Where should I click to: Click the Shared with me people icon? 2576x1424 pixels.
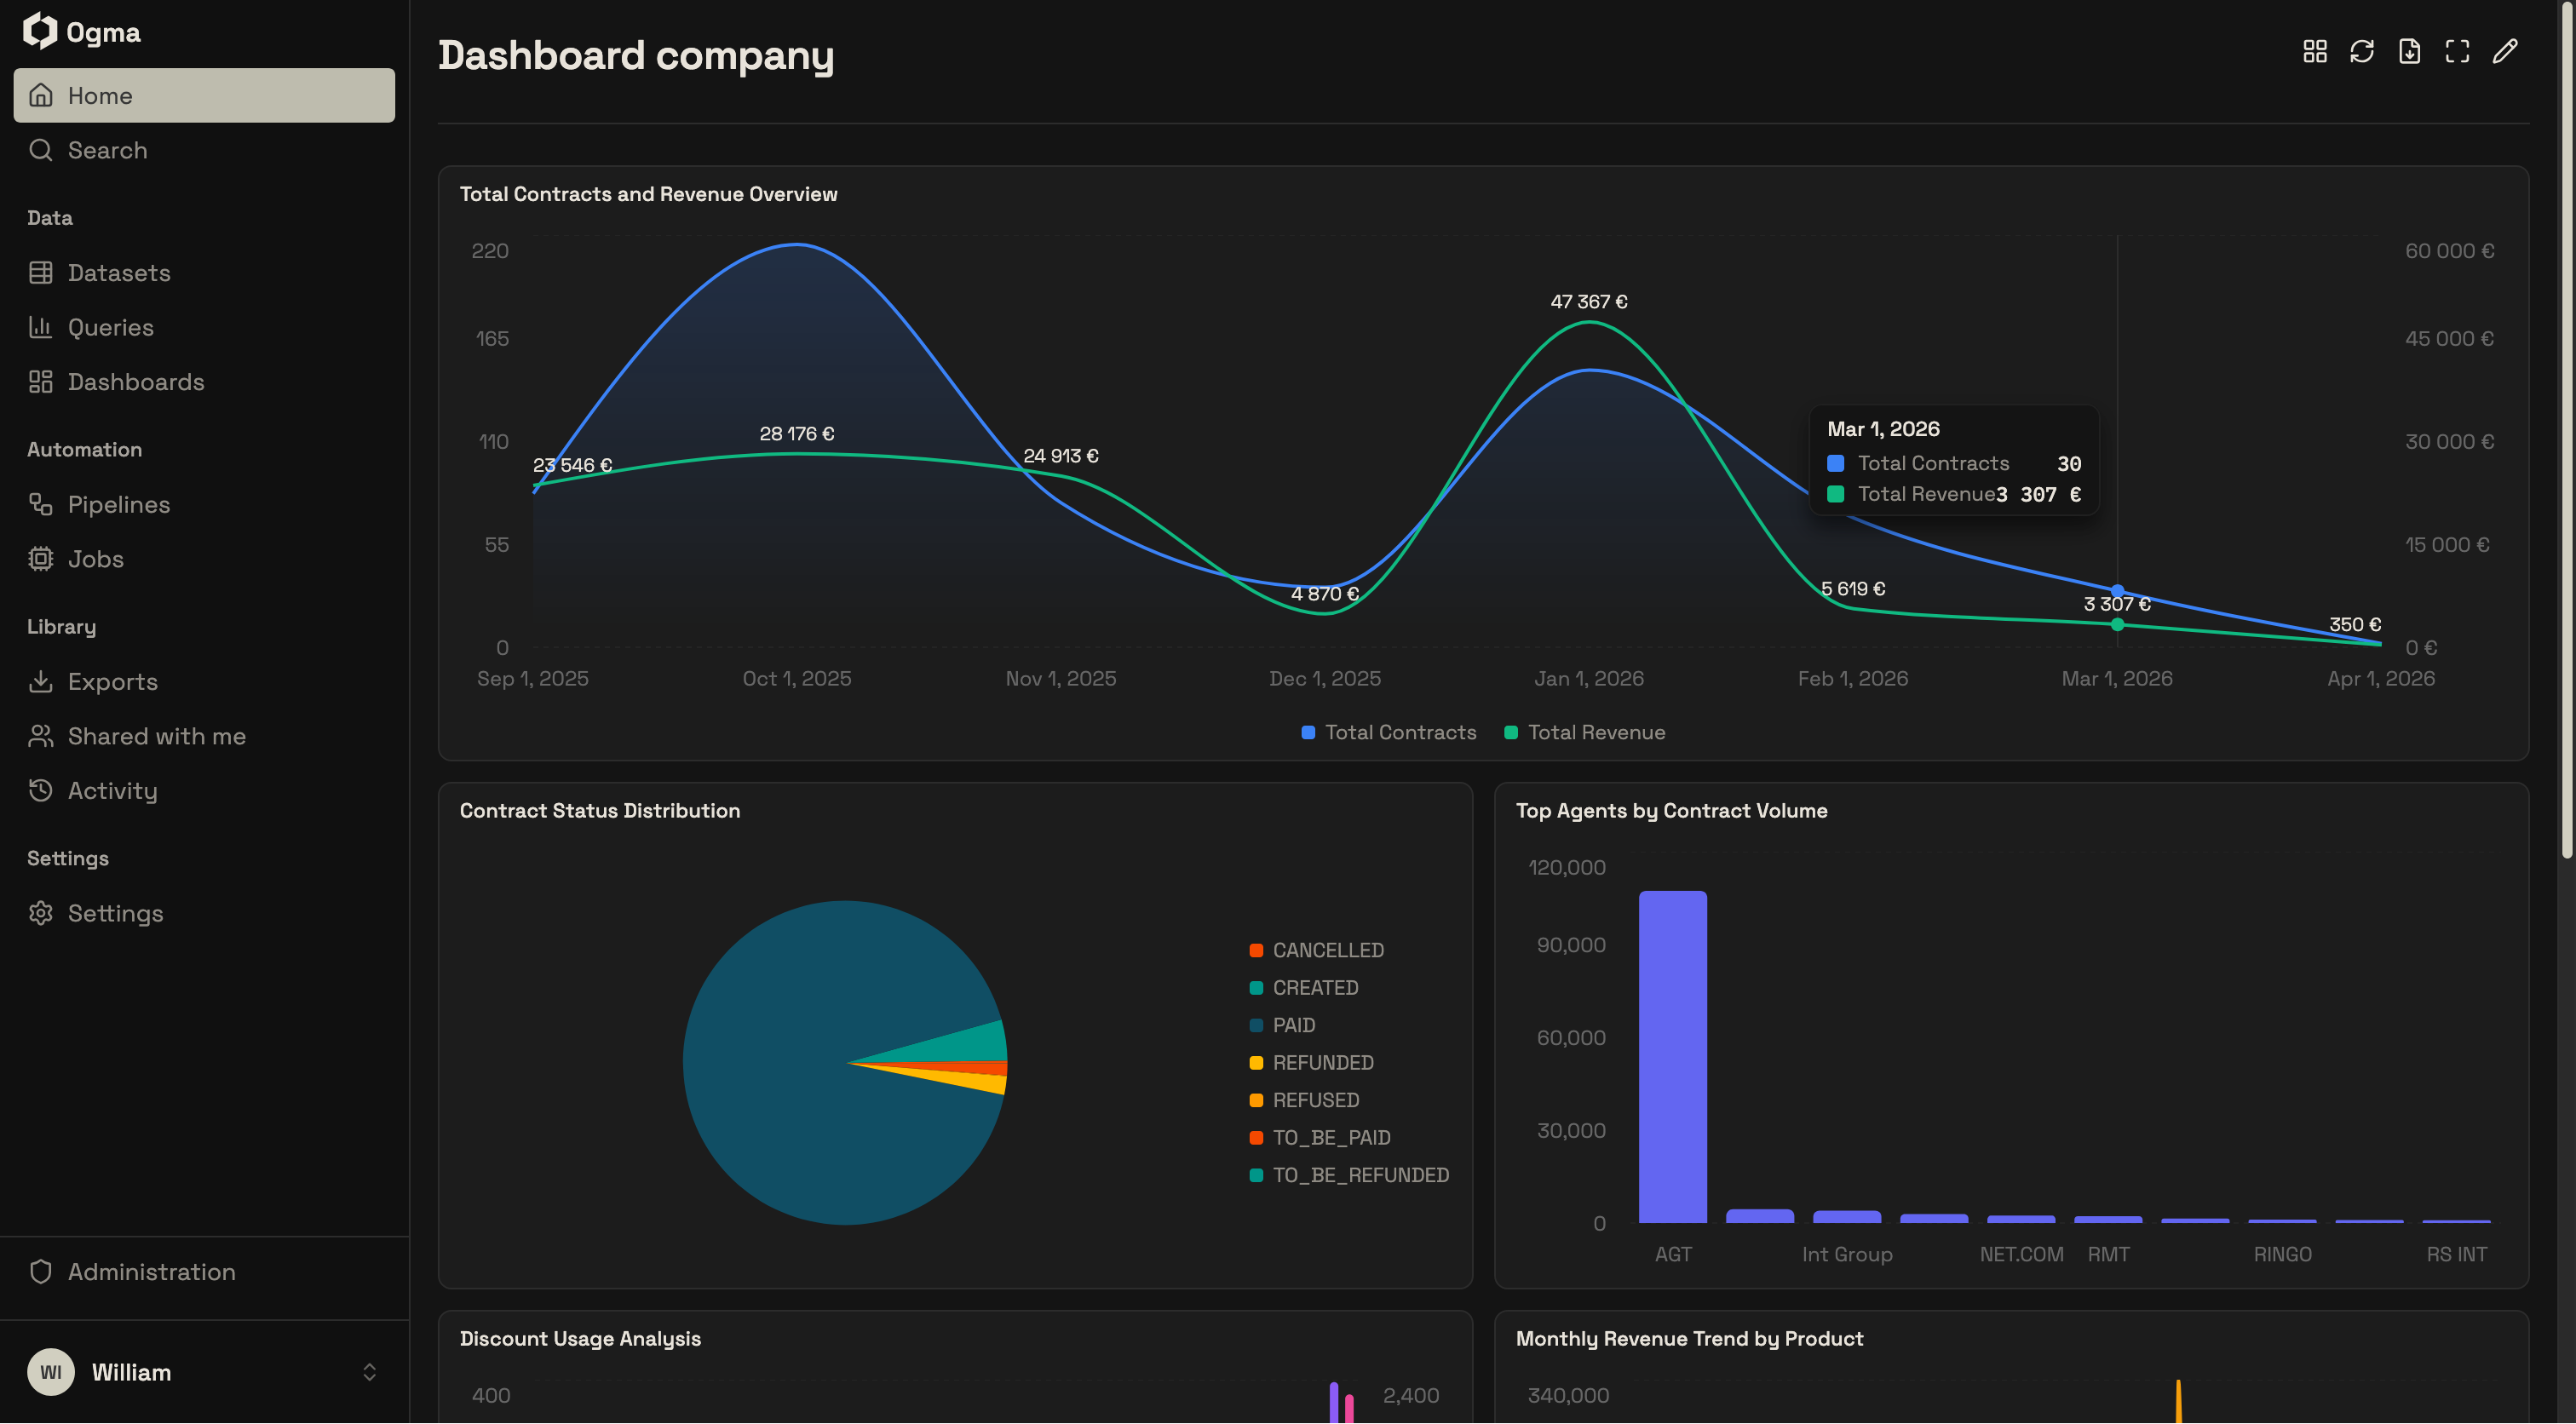pos(40,736)
